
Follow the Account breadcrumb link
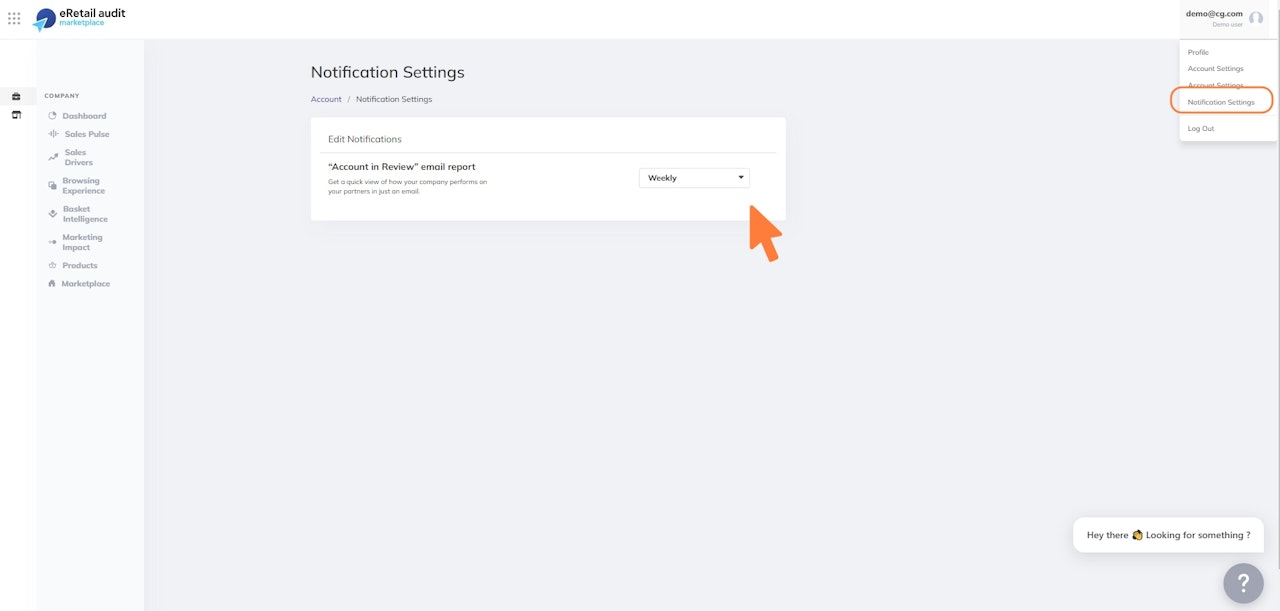coord(326,99)
